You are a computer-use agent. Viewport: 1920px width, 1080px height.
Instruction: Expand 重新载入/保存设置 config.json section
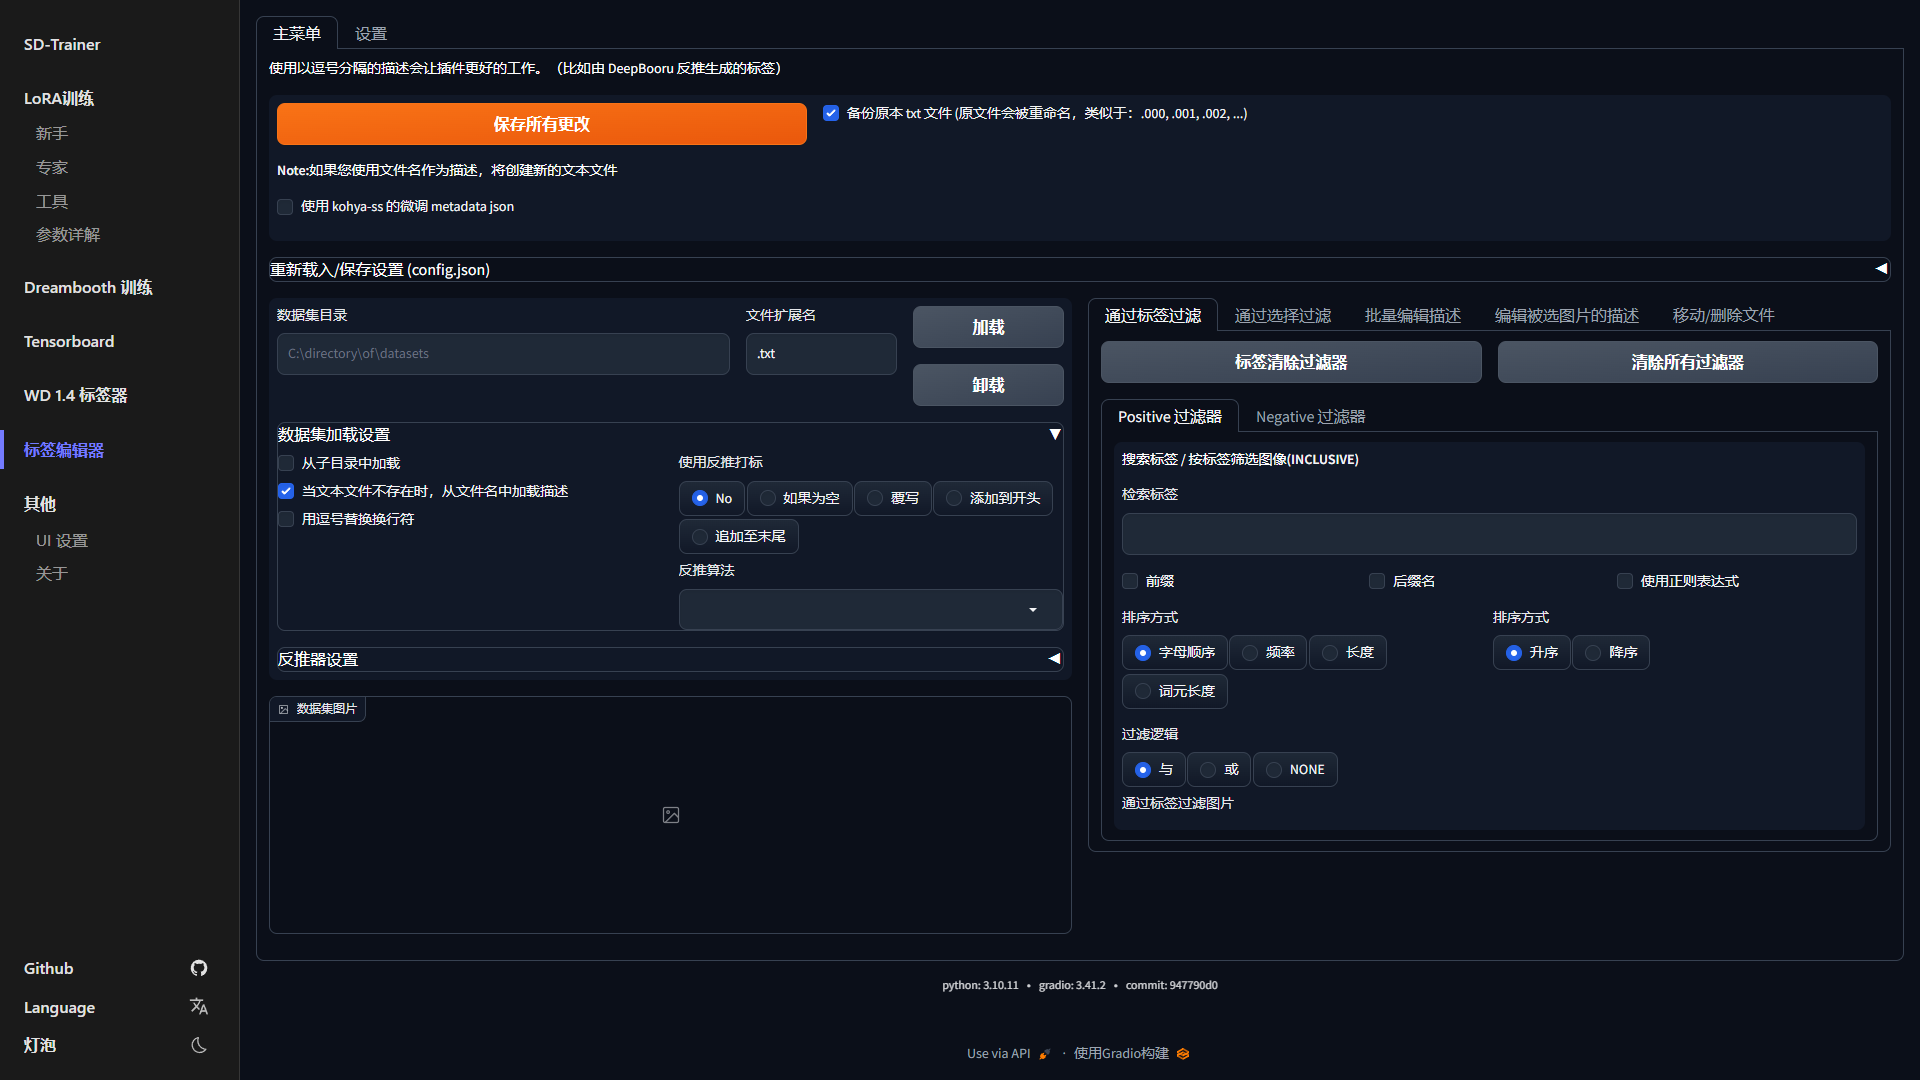click(x=1881, y=269)
